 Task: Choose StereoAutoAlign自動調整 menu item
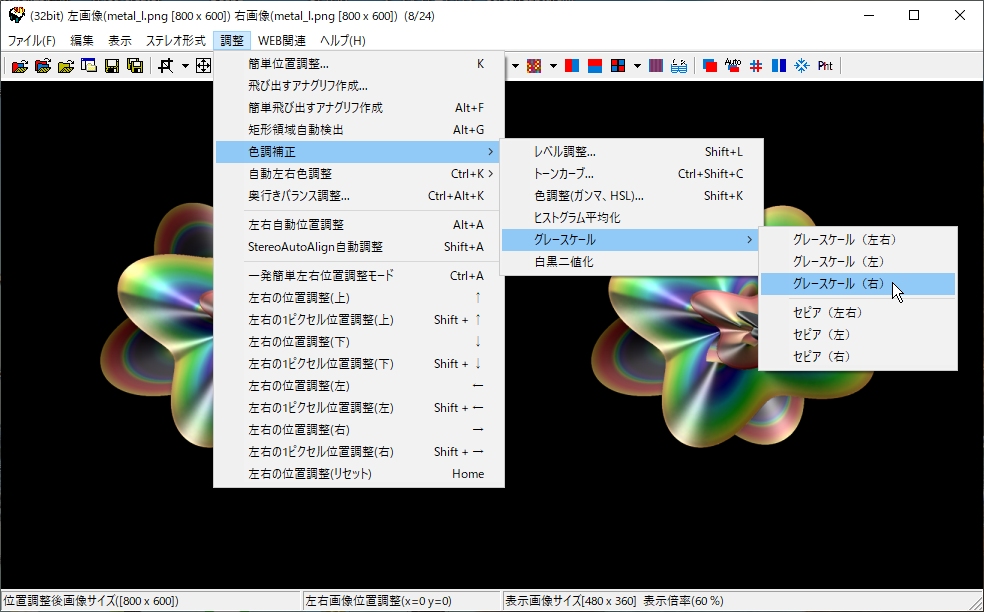coord(358,247)
